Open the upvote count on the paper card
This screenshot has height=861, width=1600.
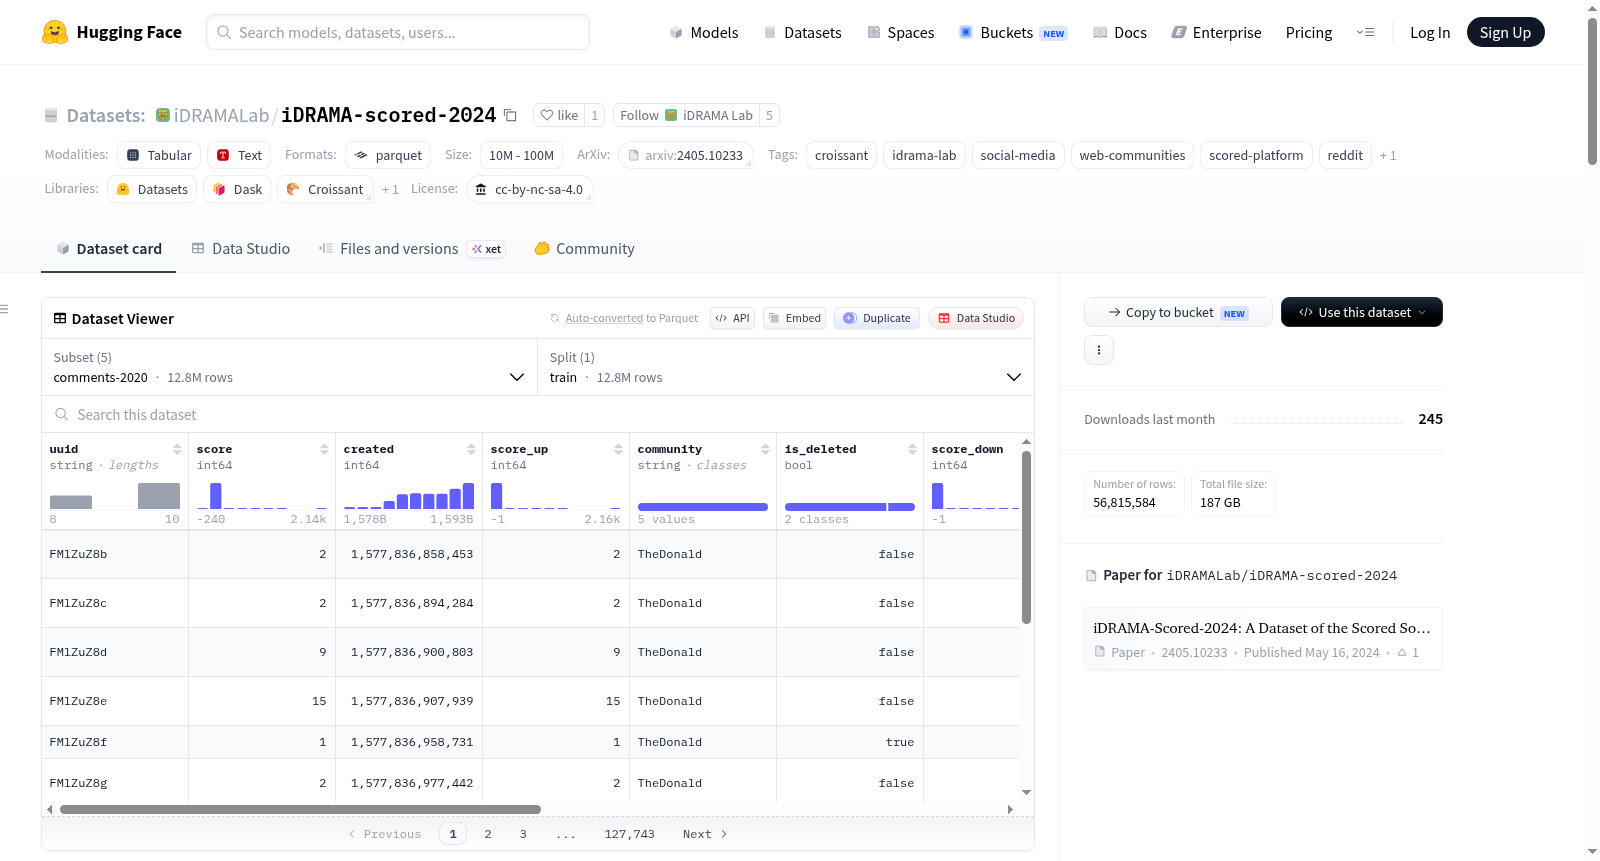point(1408,652)
